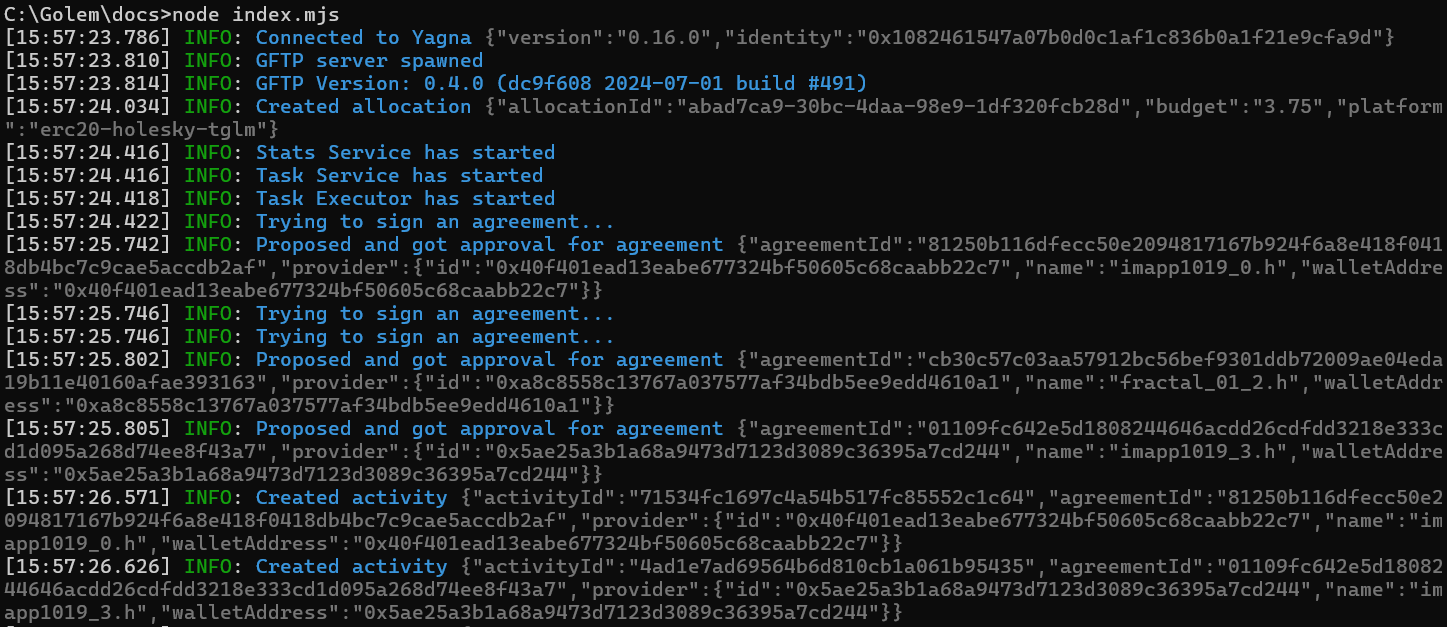Click the 'Connected to Yagna' log message
The width and height of the screenshot is (1447, 627).
(364, 37)
